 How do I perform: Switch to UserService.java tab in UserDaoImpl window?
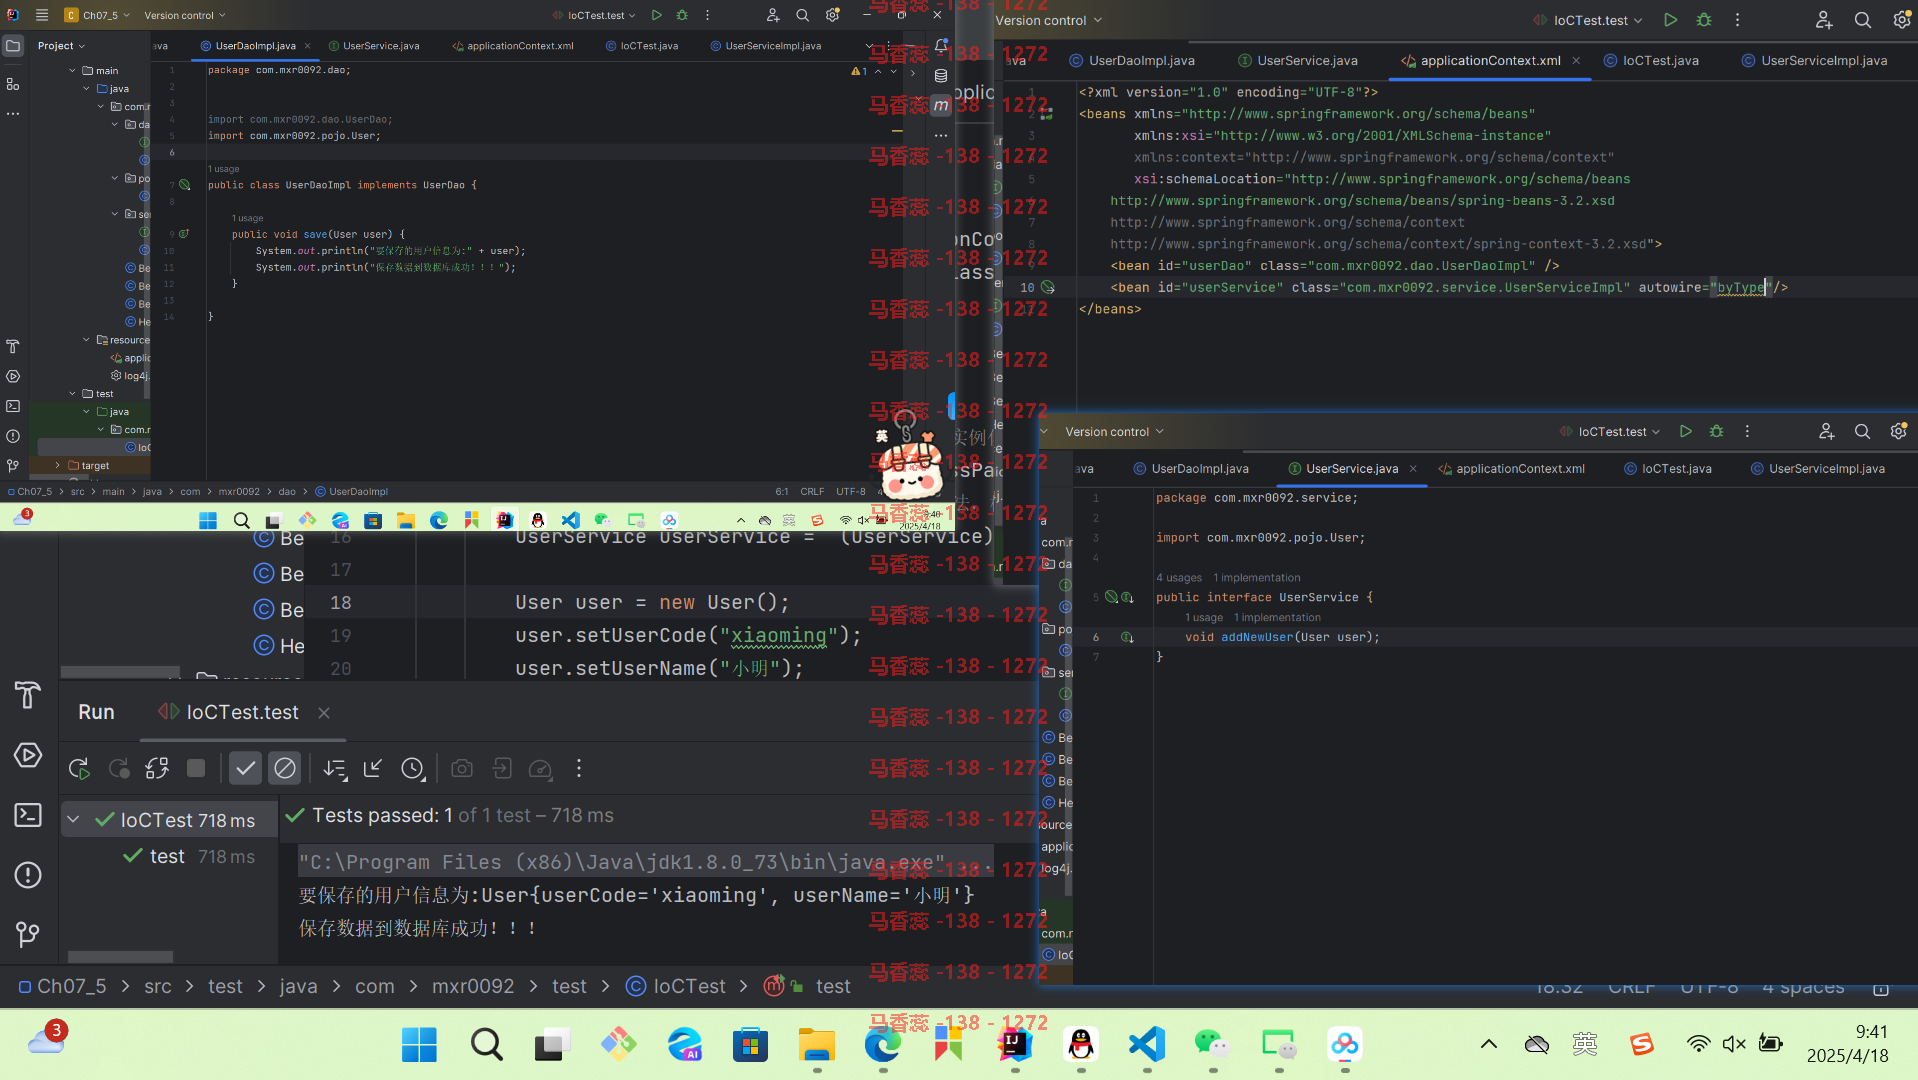[373, 46]
